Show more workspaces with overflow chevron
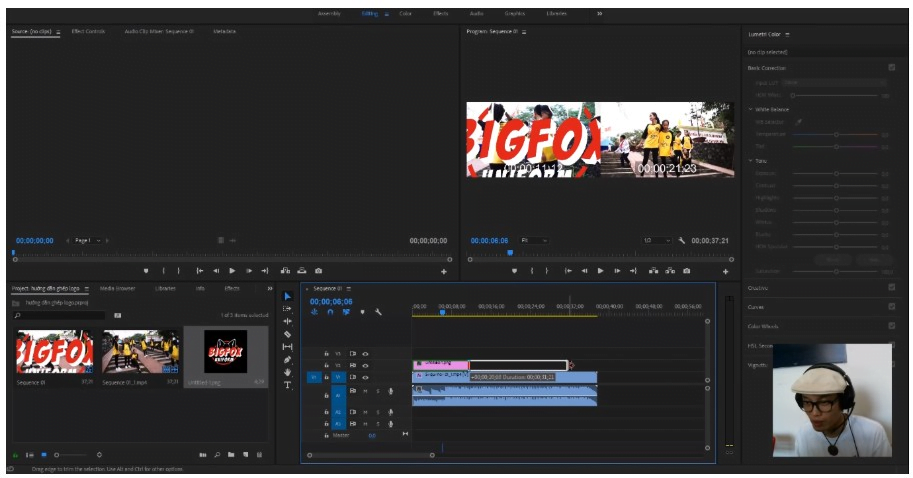 click(x=599, y=13)
